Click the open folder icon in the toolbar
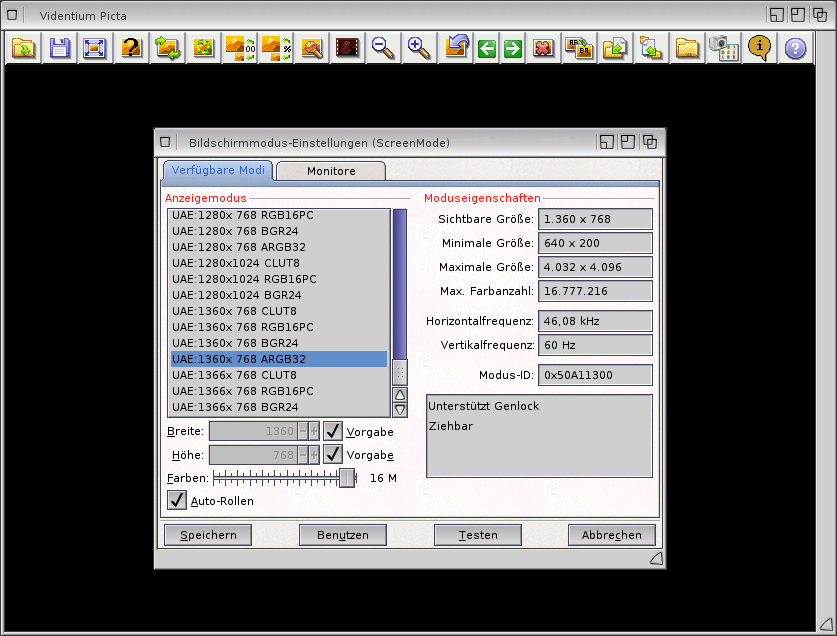Screen dimensions: 837x636 [x=23, y=48]
